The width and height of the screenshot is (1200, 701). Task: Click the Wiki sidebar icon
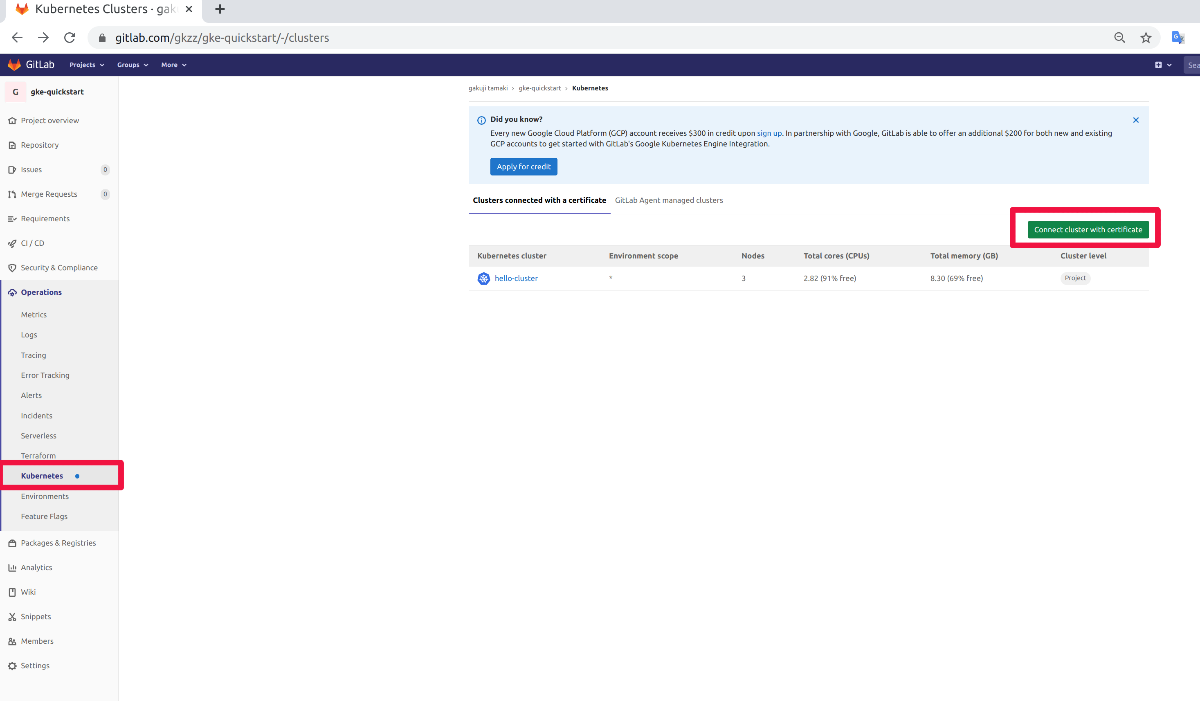pyautogui.click(x=12, y=592)
